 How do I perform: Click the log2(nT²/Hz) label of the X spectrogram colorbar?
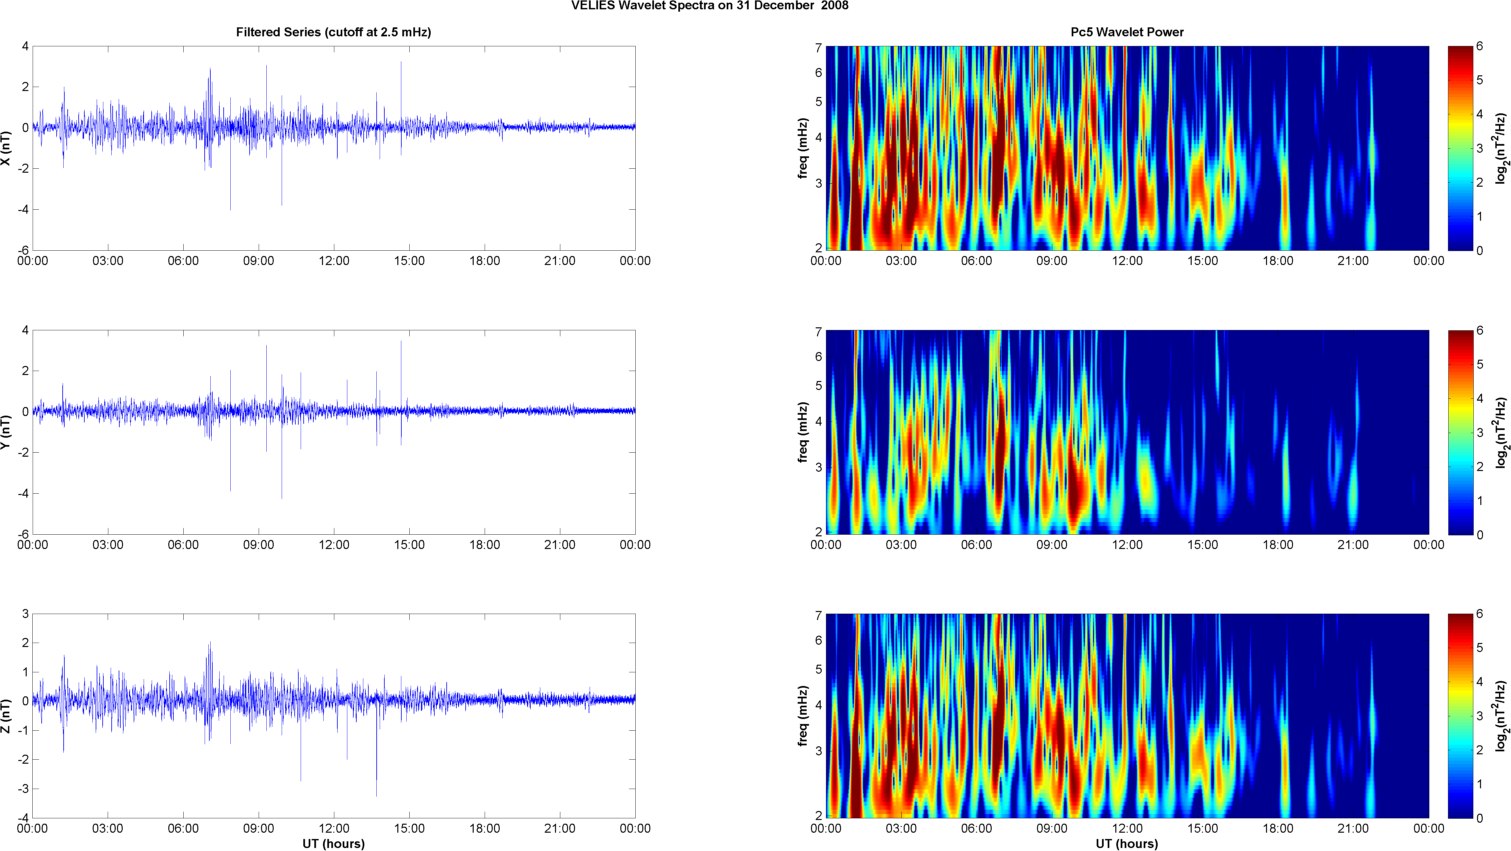click(x=1501, y=148)
